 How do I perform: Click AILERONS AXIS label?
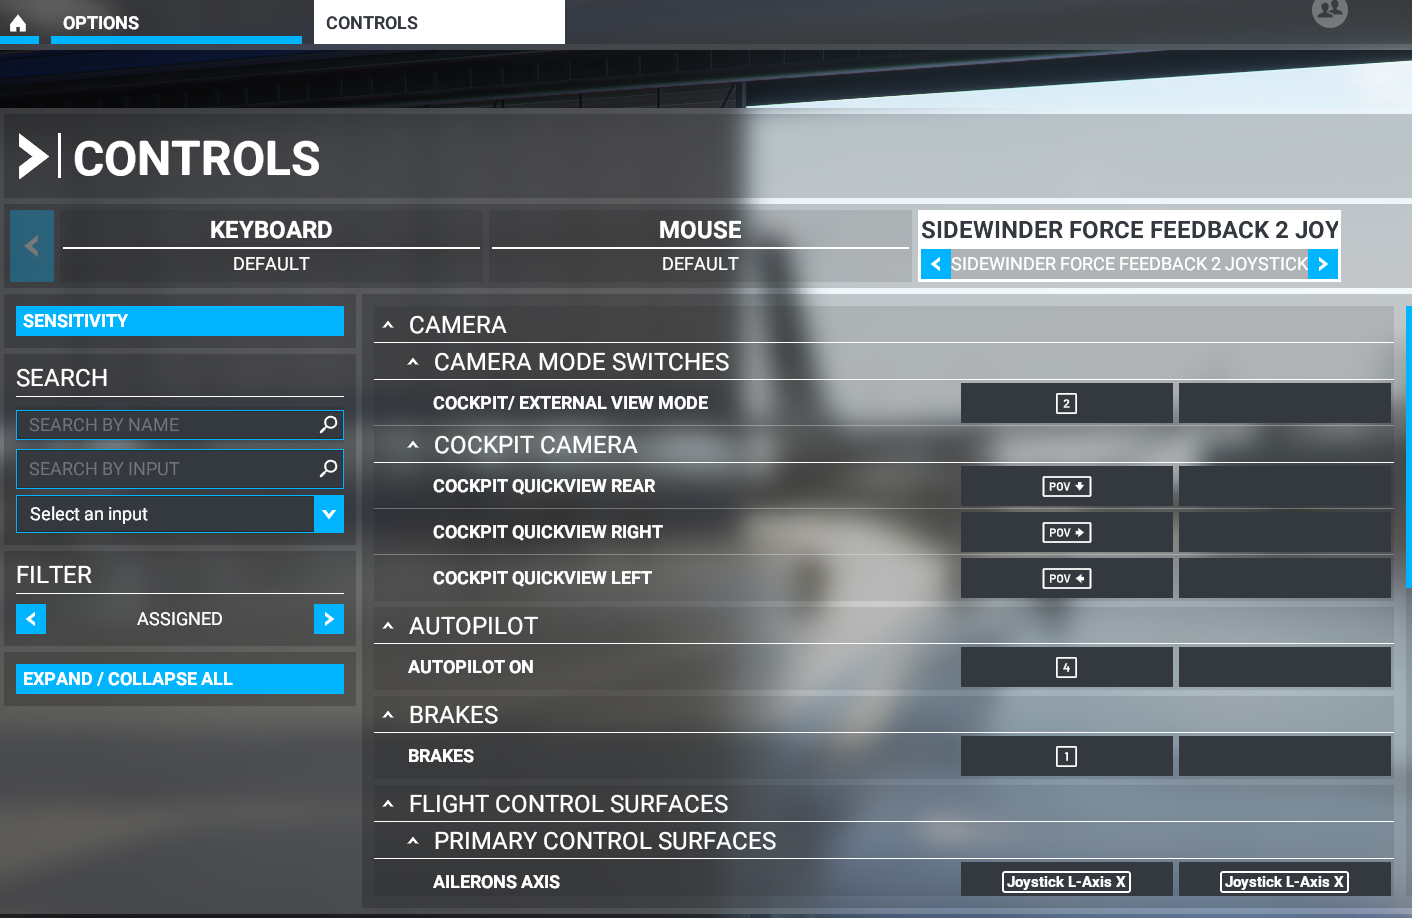[x=496, y=882]
